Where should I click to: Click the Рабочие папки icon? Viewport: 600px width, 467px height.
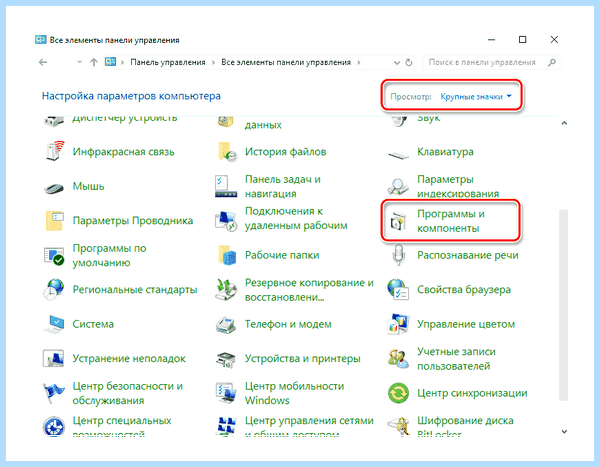(x=226, y=255)
